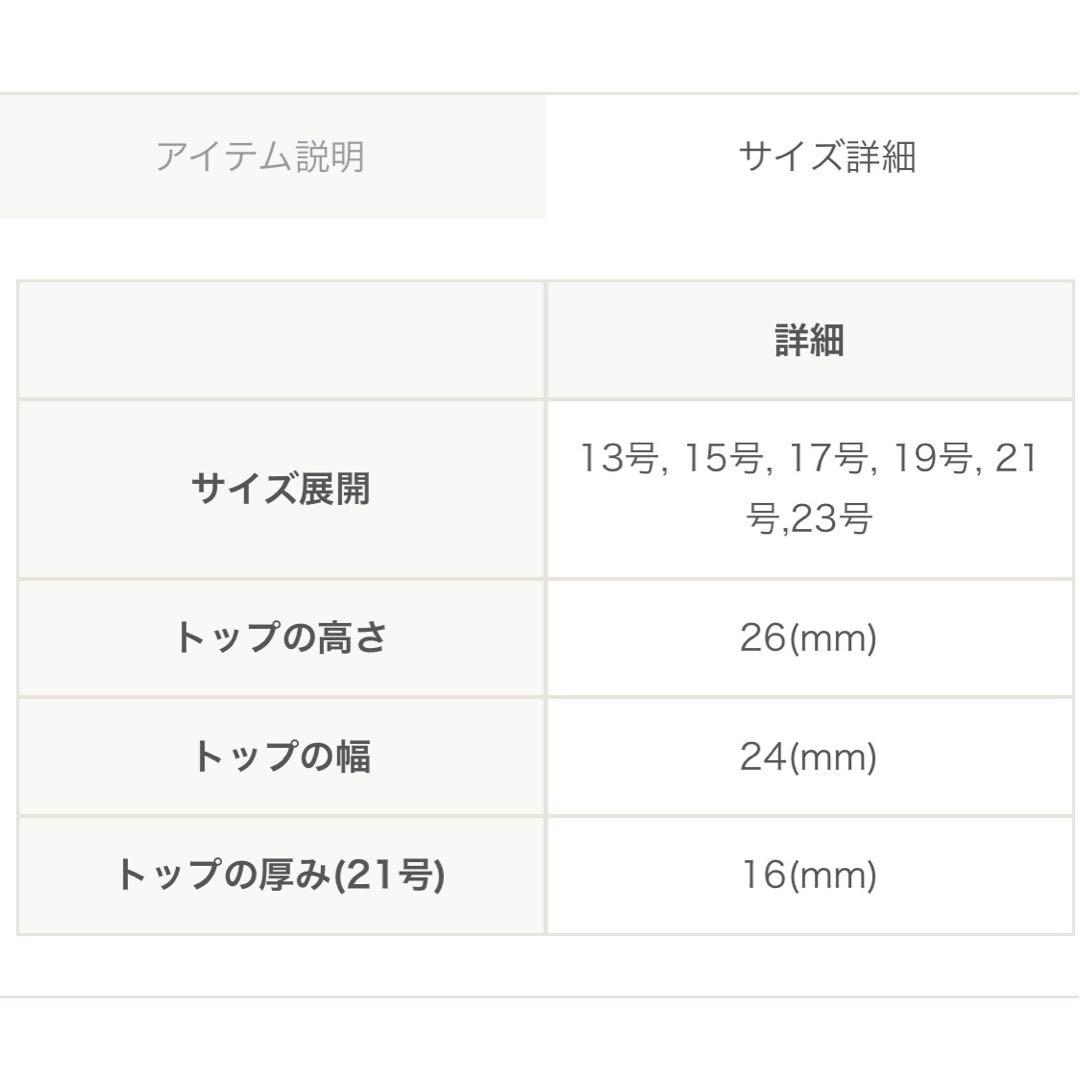1080x1080 pixels.
Task: Click the 21 ending the first size line
Action: coord(1017,459)
